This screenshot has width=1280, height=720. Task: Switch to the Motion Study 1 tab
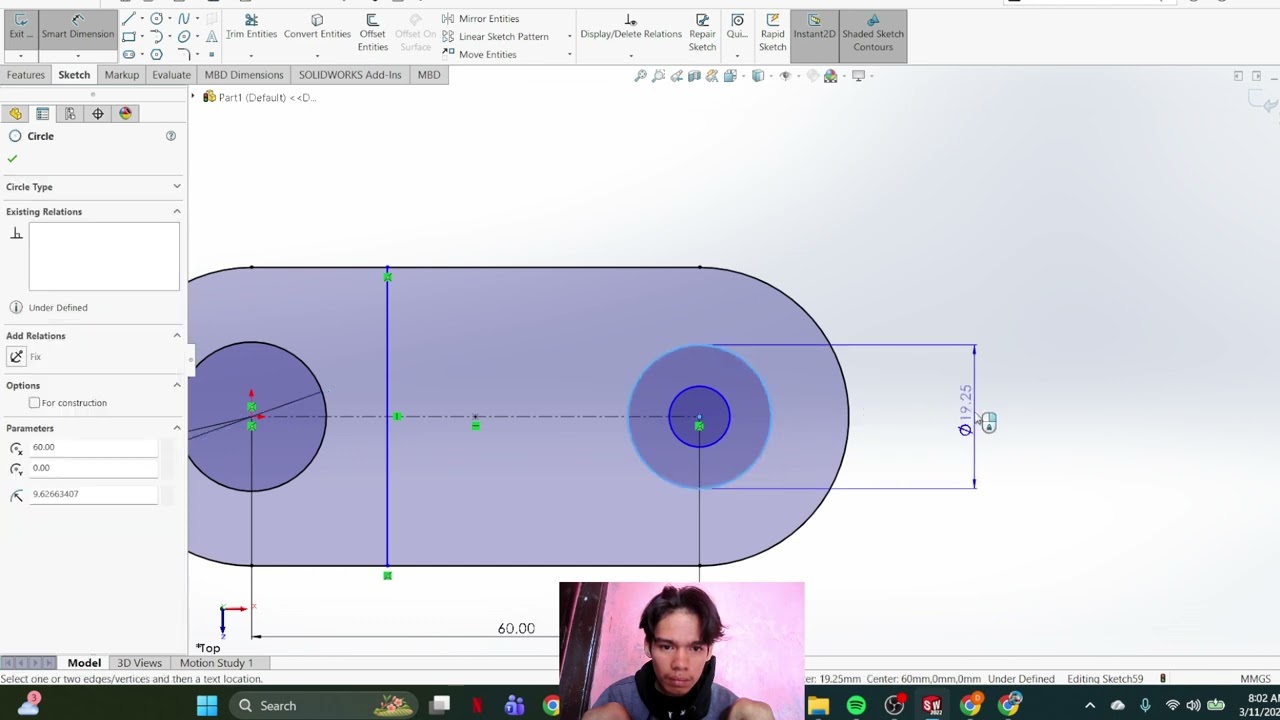(x=216, y=663)
